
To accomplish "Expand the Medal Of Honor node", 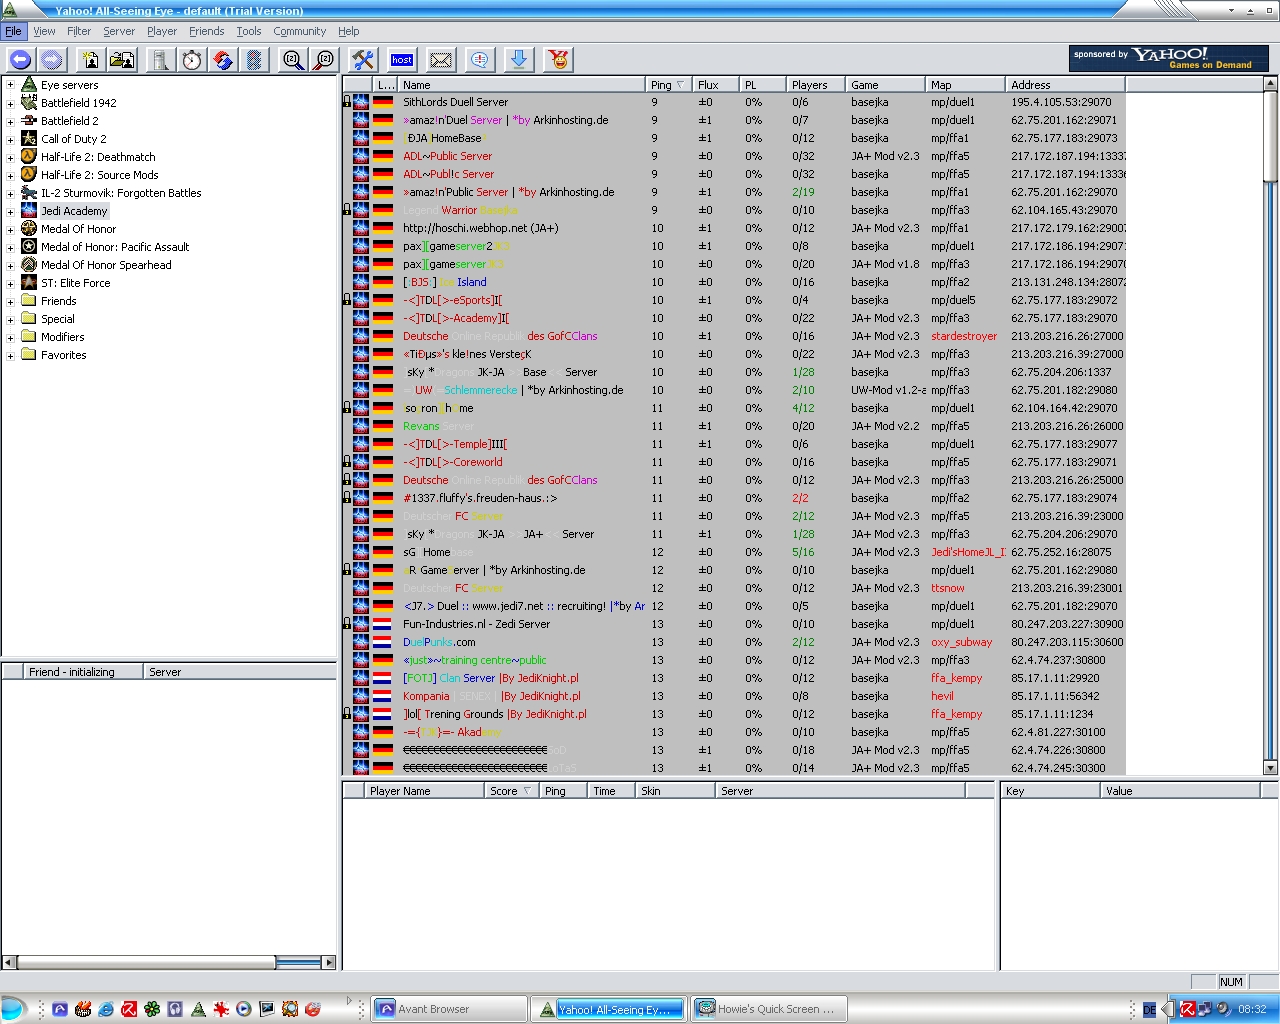I will coord(10,229).
